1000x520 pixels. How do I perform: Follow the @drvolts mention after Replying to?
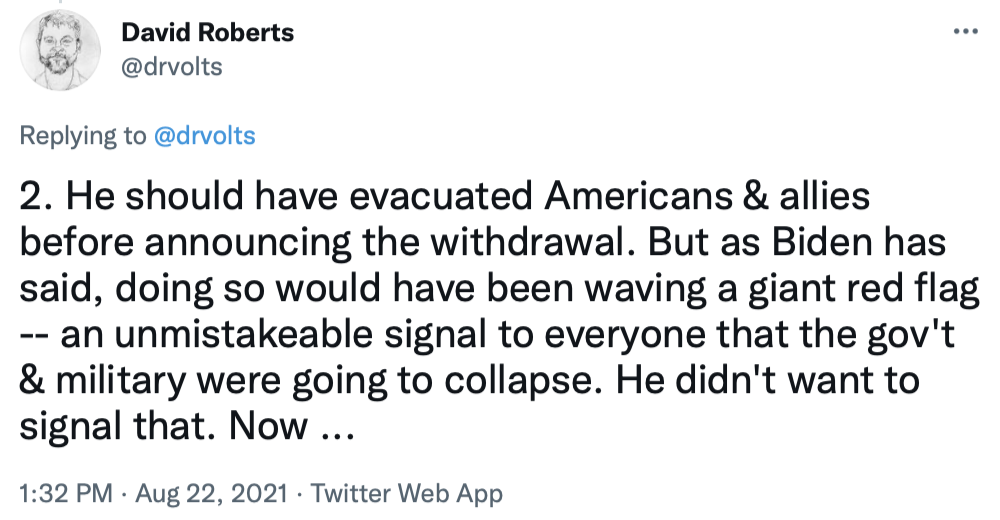coord(204,136)
